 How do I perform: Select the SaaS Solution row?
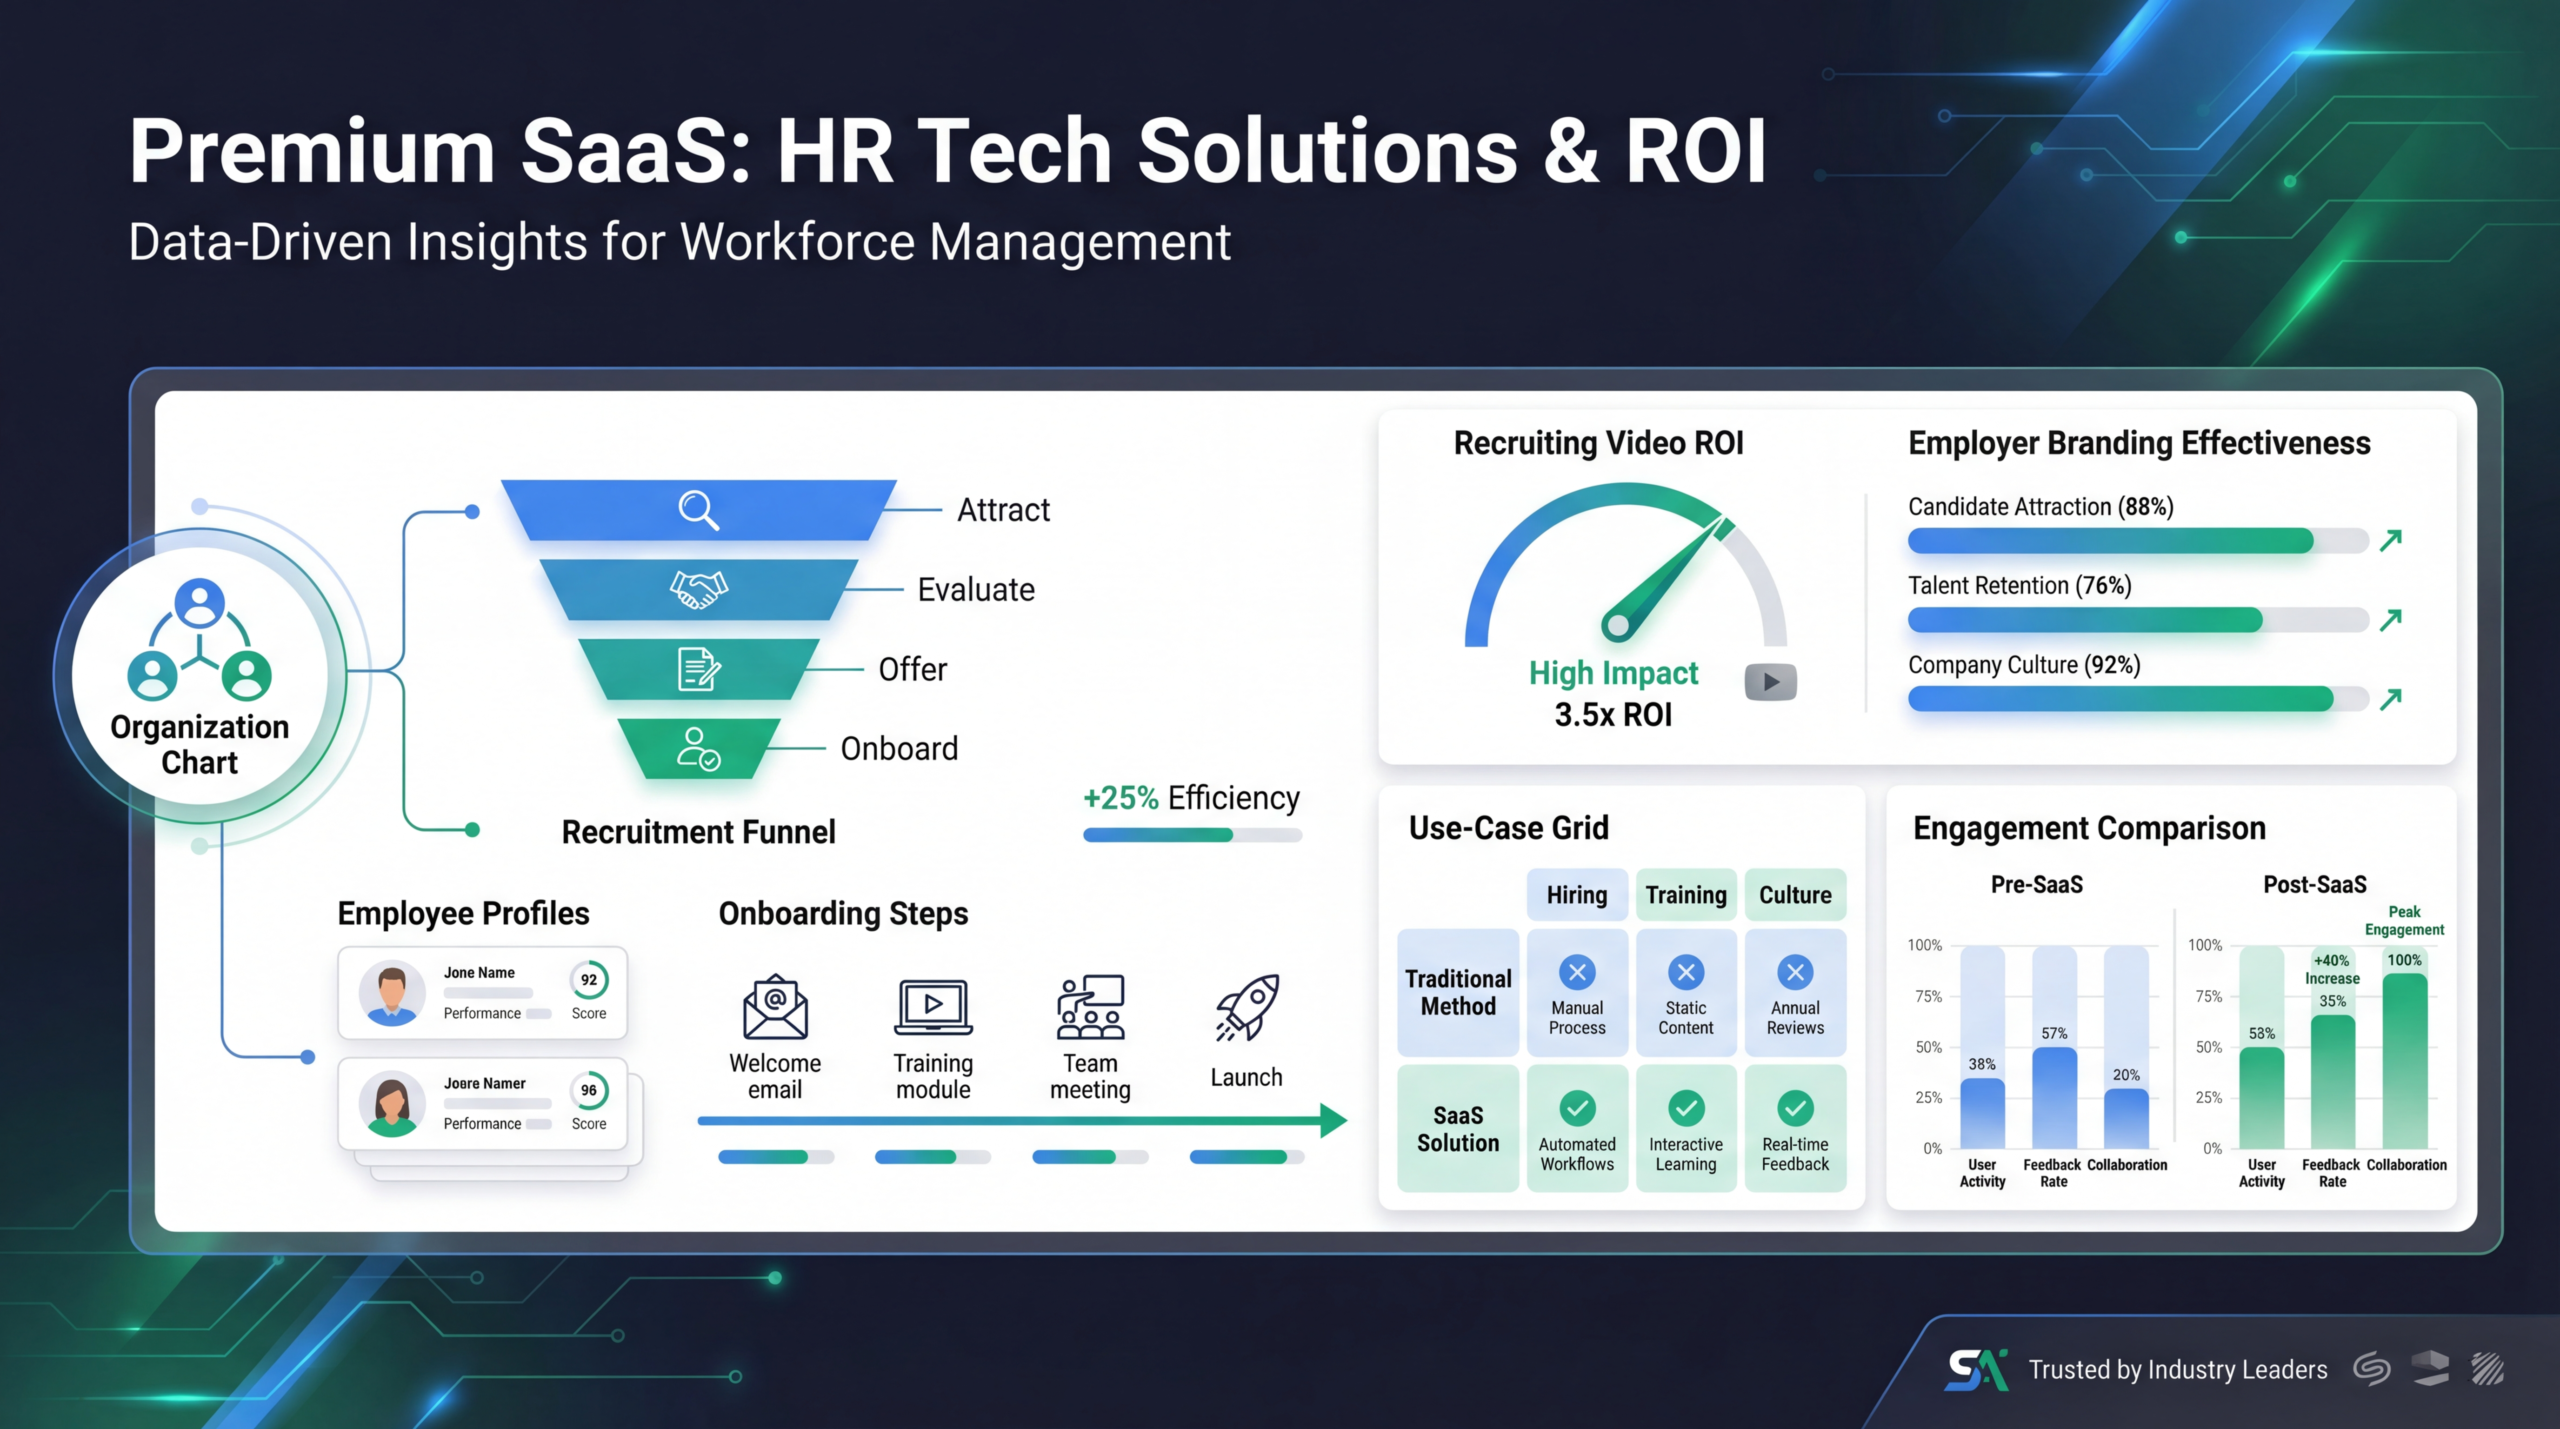pyautogui.click(x=1458, y=1128)
